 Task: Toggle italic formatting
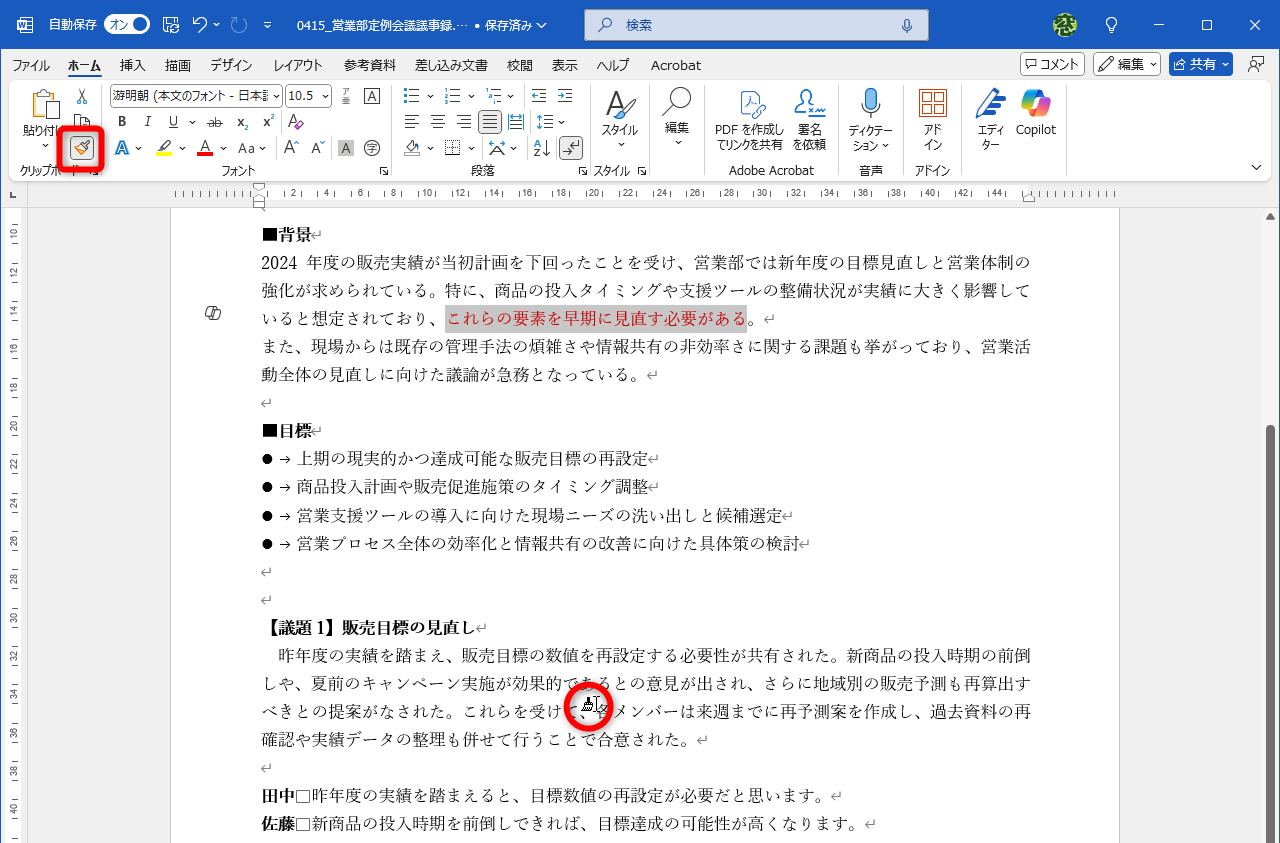[x=146, y=121]
